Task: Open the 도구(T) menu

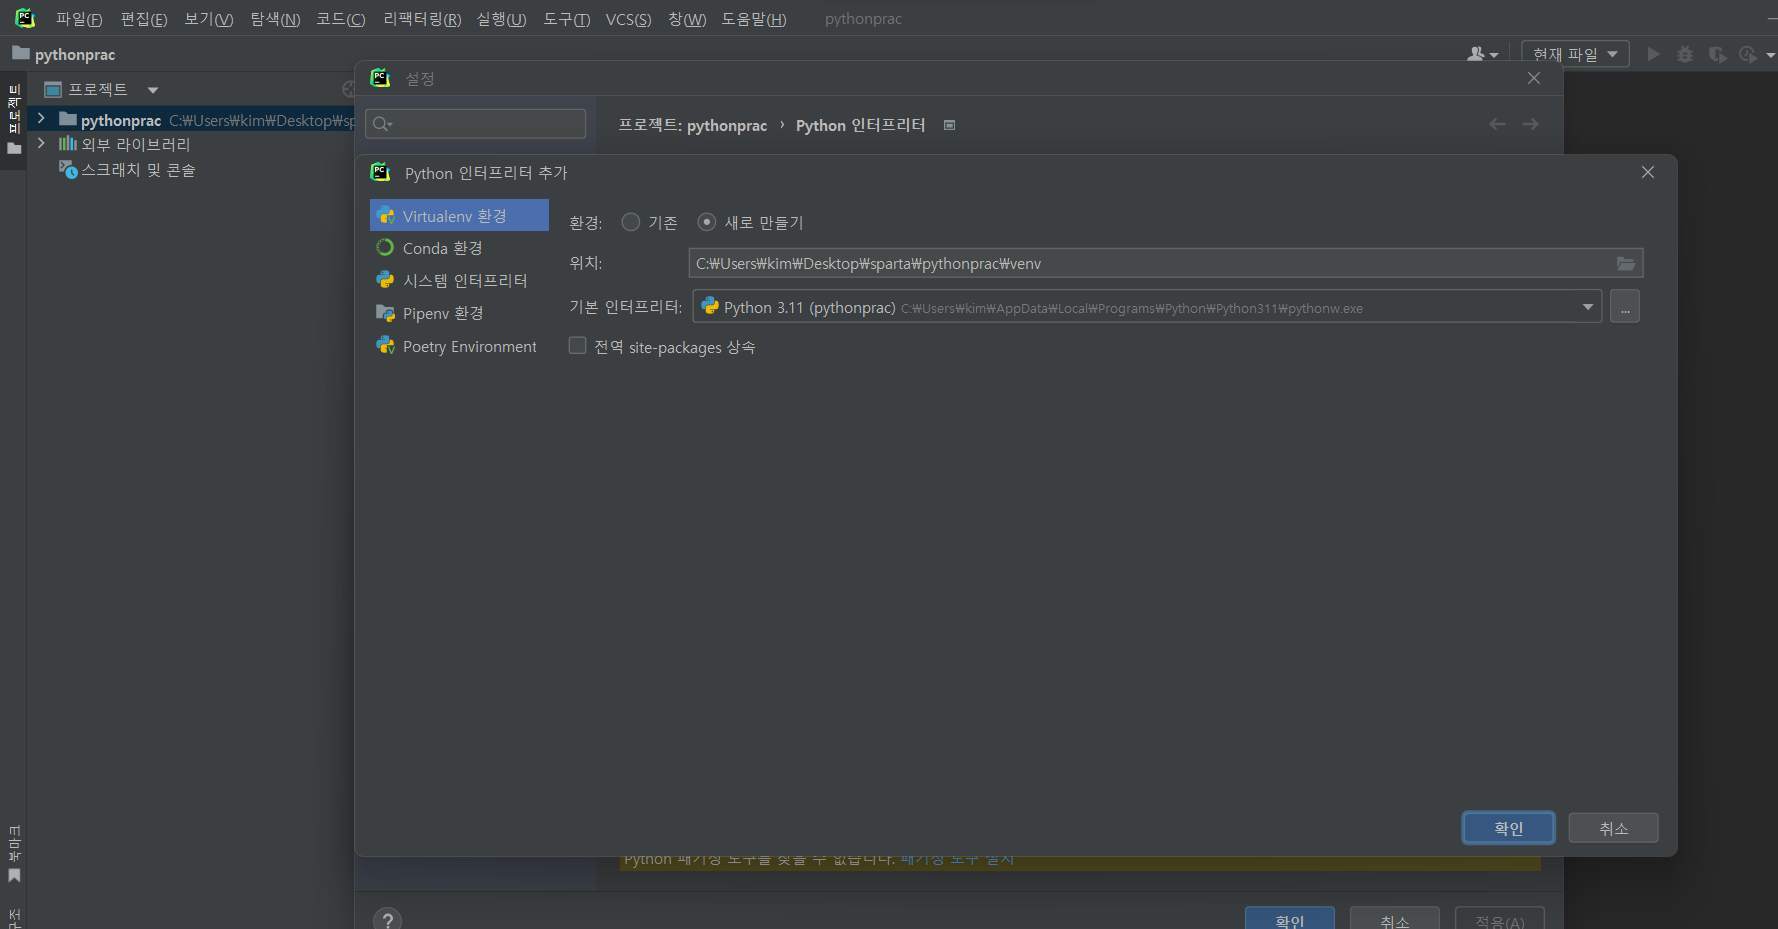Action: point(566,19)
